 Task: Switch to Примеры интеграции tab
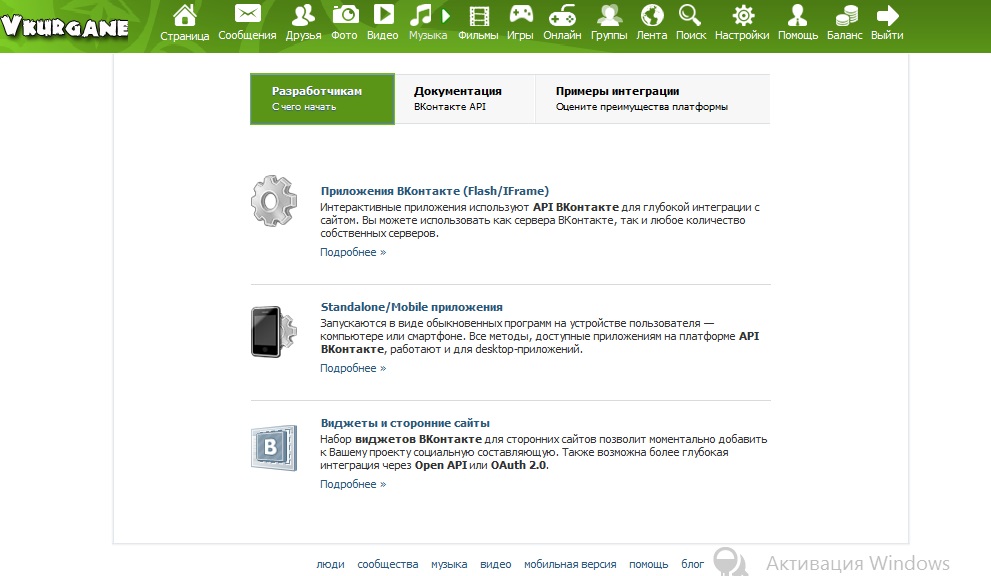click(653, 99)
